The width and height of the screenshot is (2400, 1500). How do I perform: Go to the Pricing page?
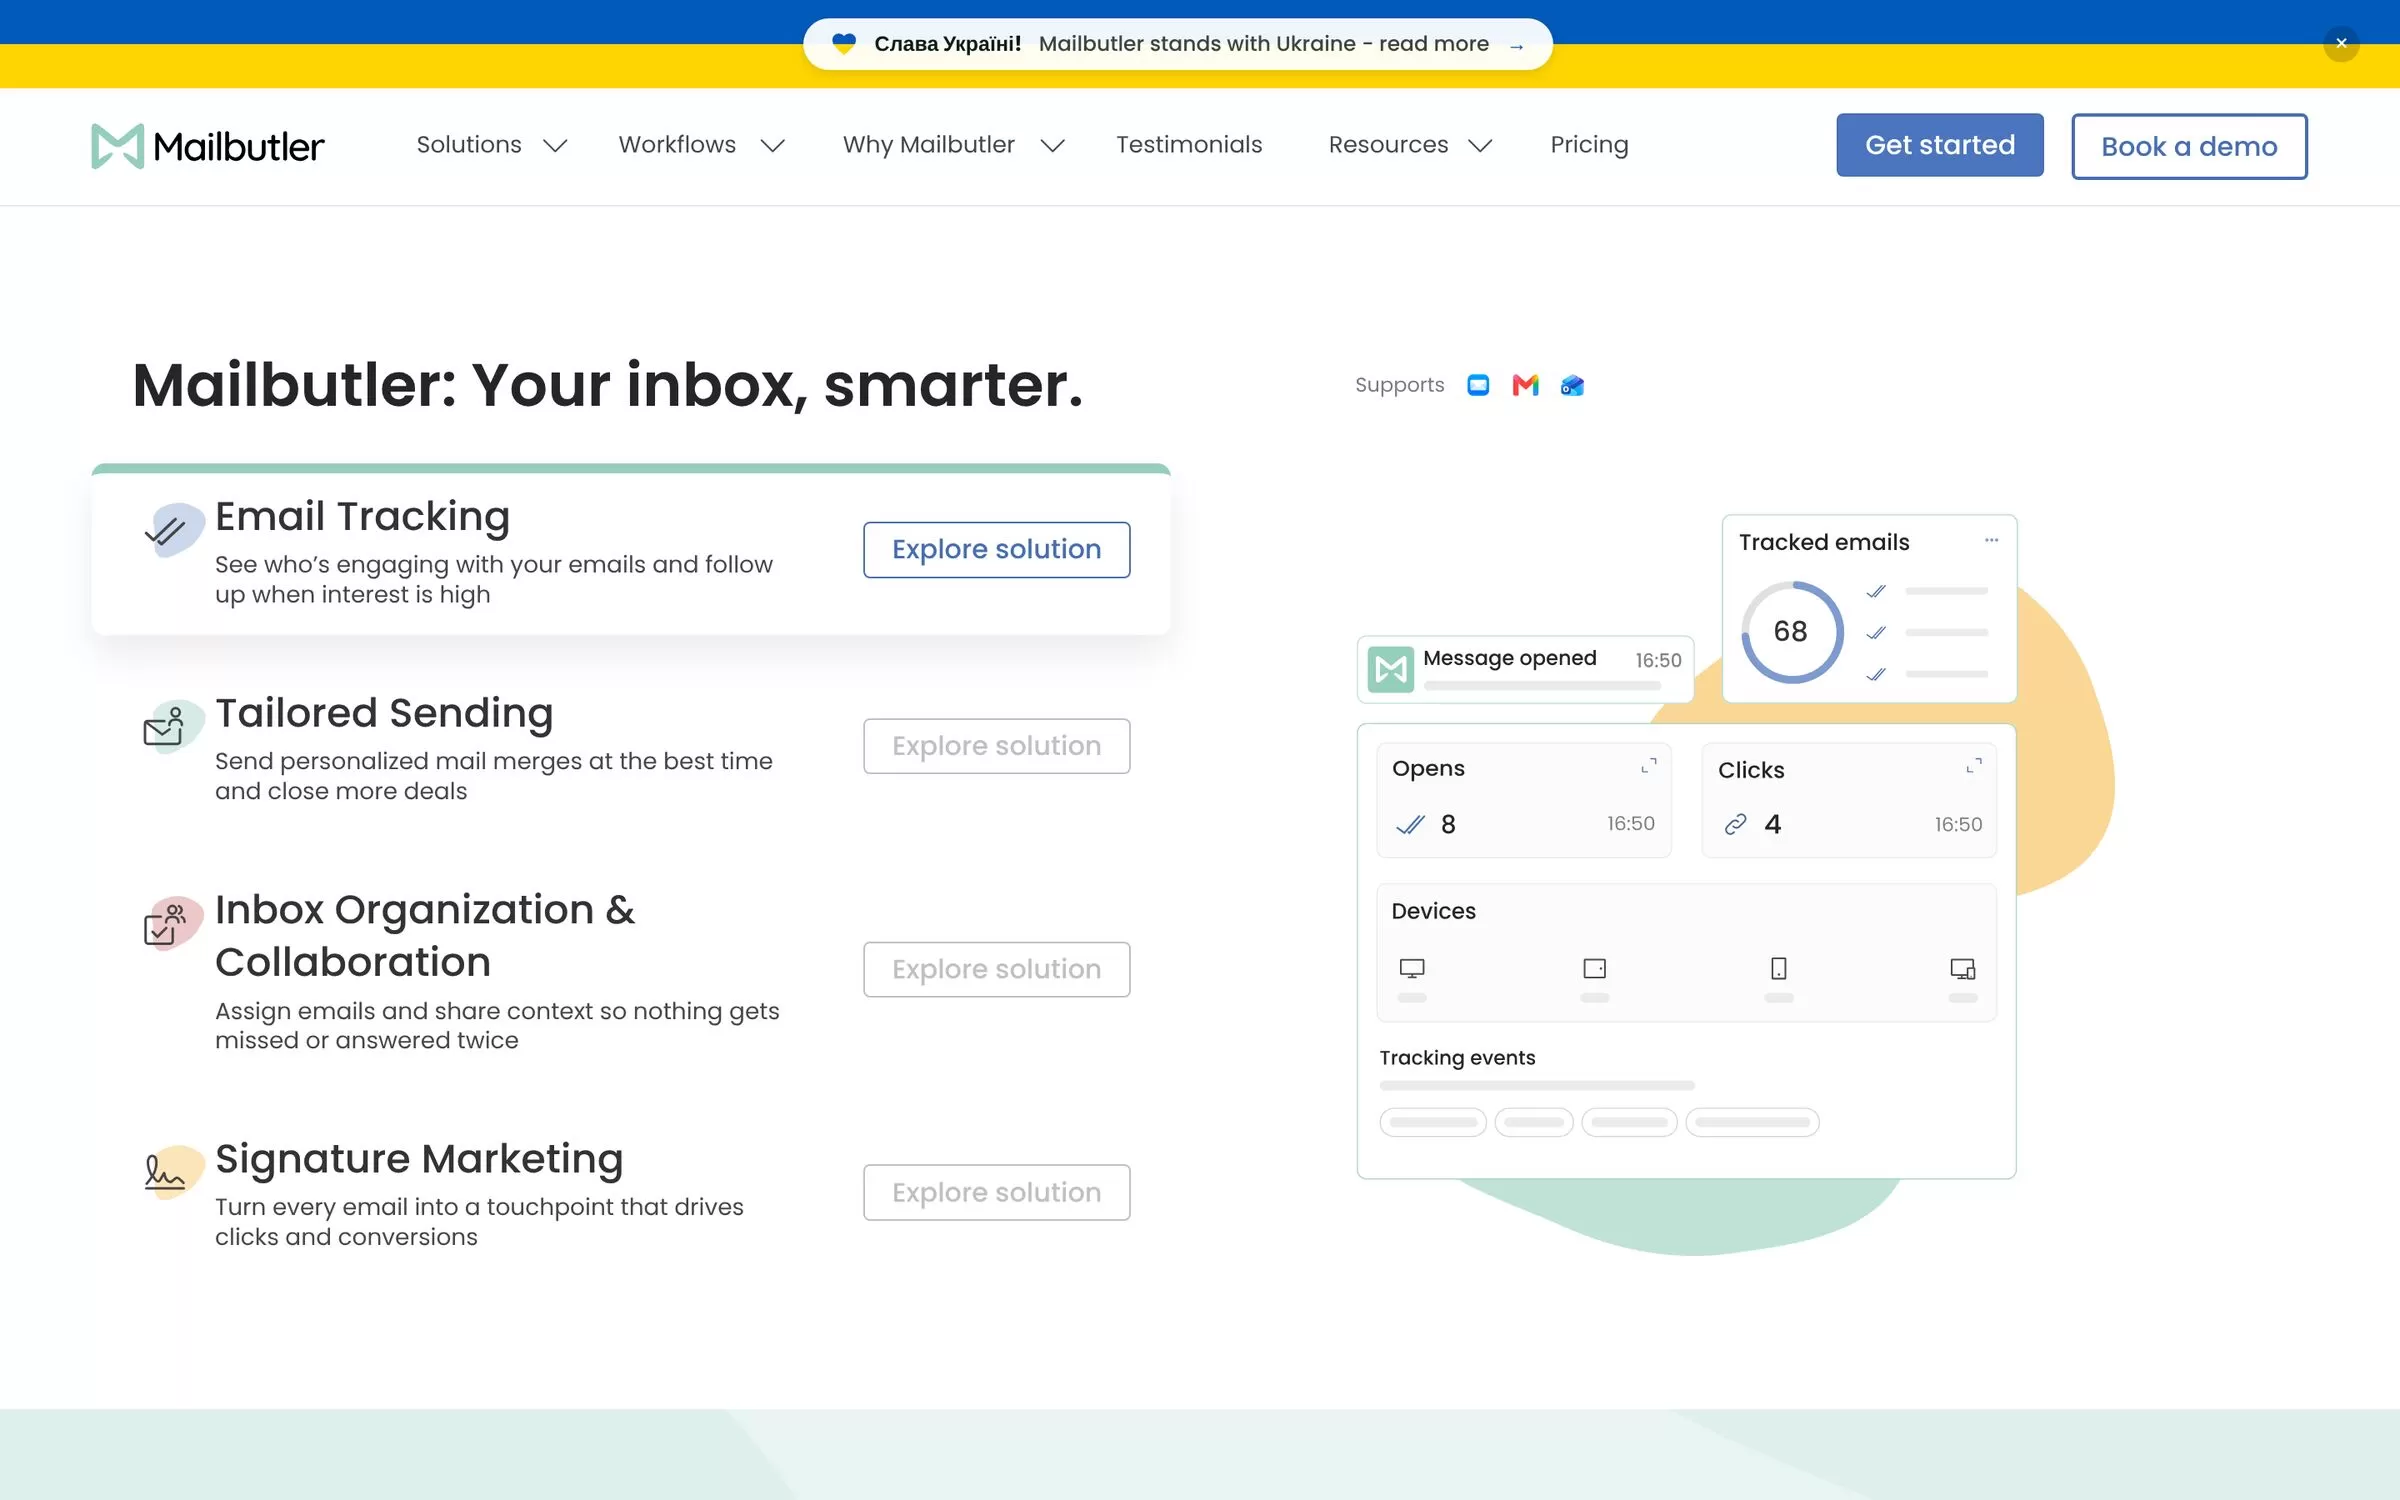click(x=1589, y=145)
